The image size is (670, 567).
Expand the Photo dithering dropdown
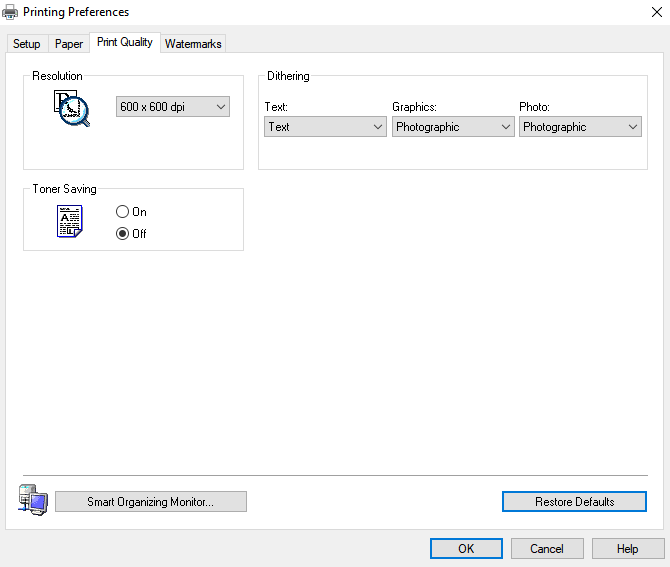tap(580, 127)
